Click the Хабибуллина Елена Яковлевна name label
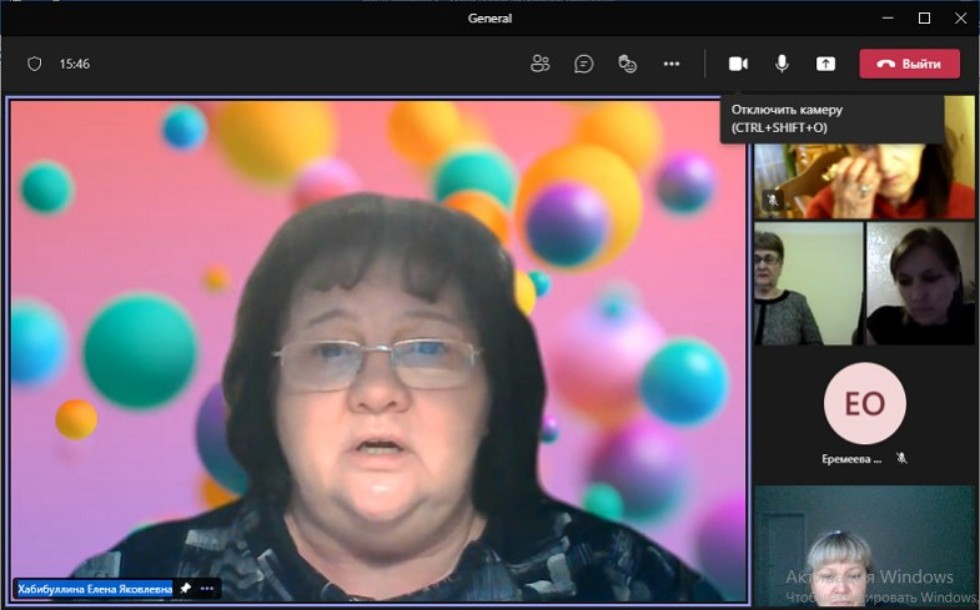This screenshot has height=610, width=980. (x=95, y=589)
